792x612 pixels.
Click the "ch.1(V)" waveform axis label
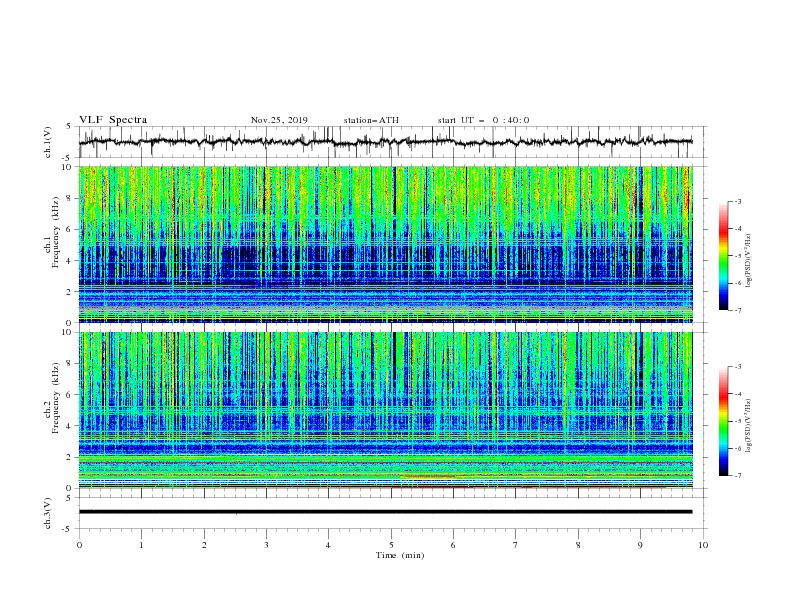(x=48, y=142)
